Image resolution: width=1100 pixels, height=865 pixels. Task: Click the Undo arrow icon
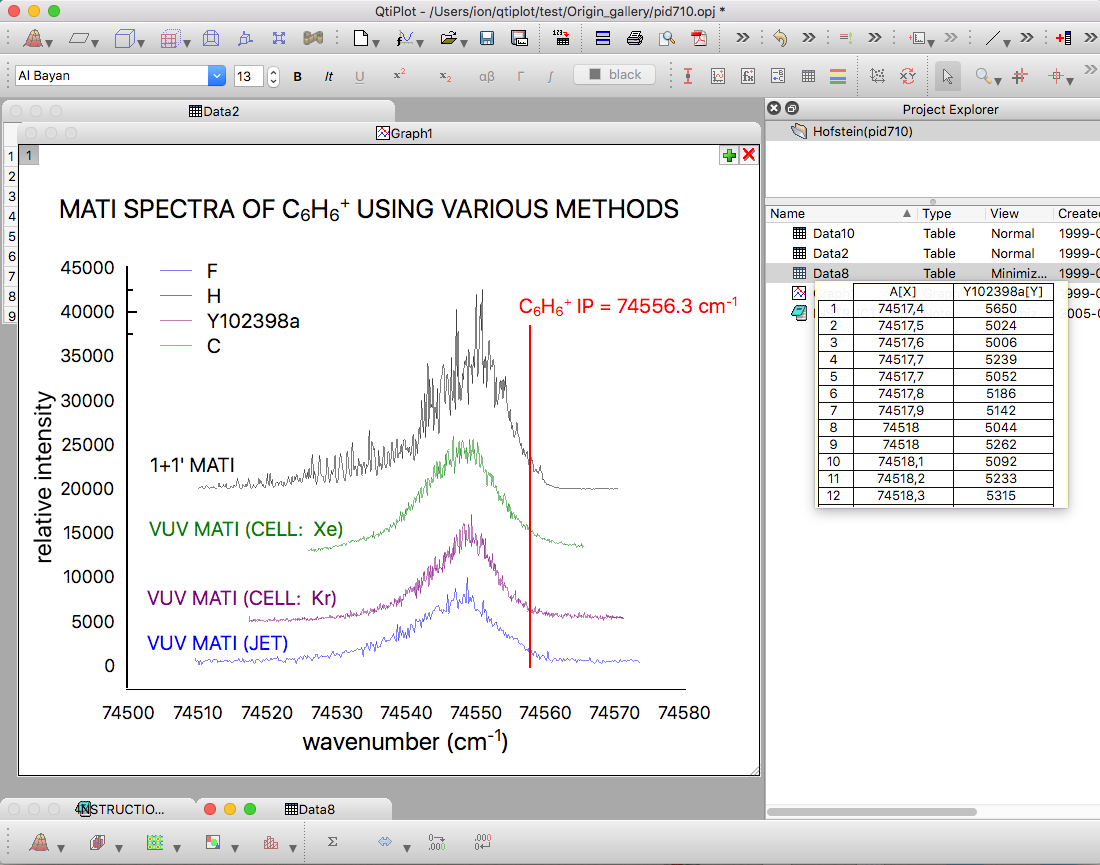[x=779, y=39]
